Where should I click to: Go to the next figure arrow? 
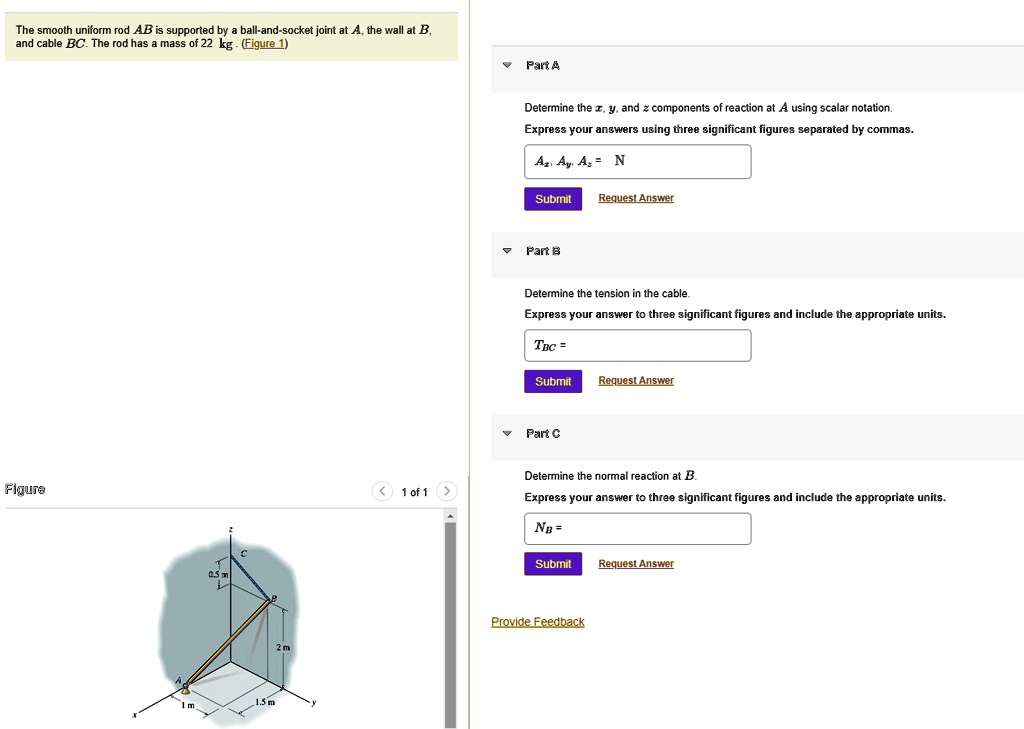point(447,491)
